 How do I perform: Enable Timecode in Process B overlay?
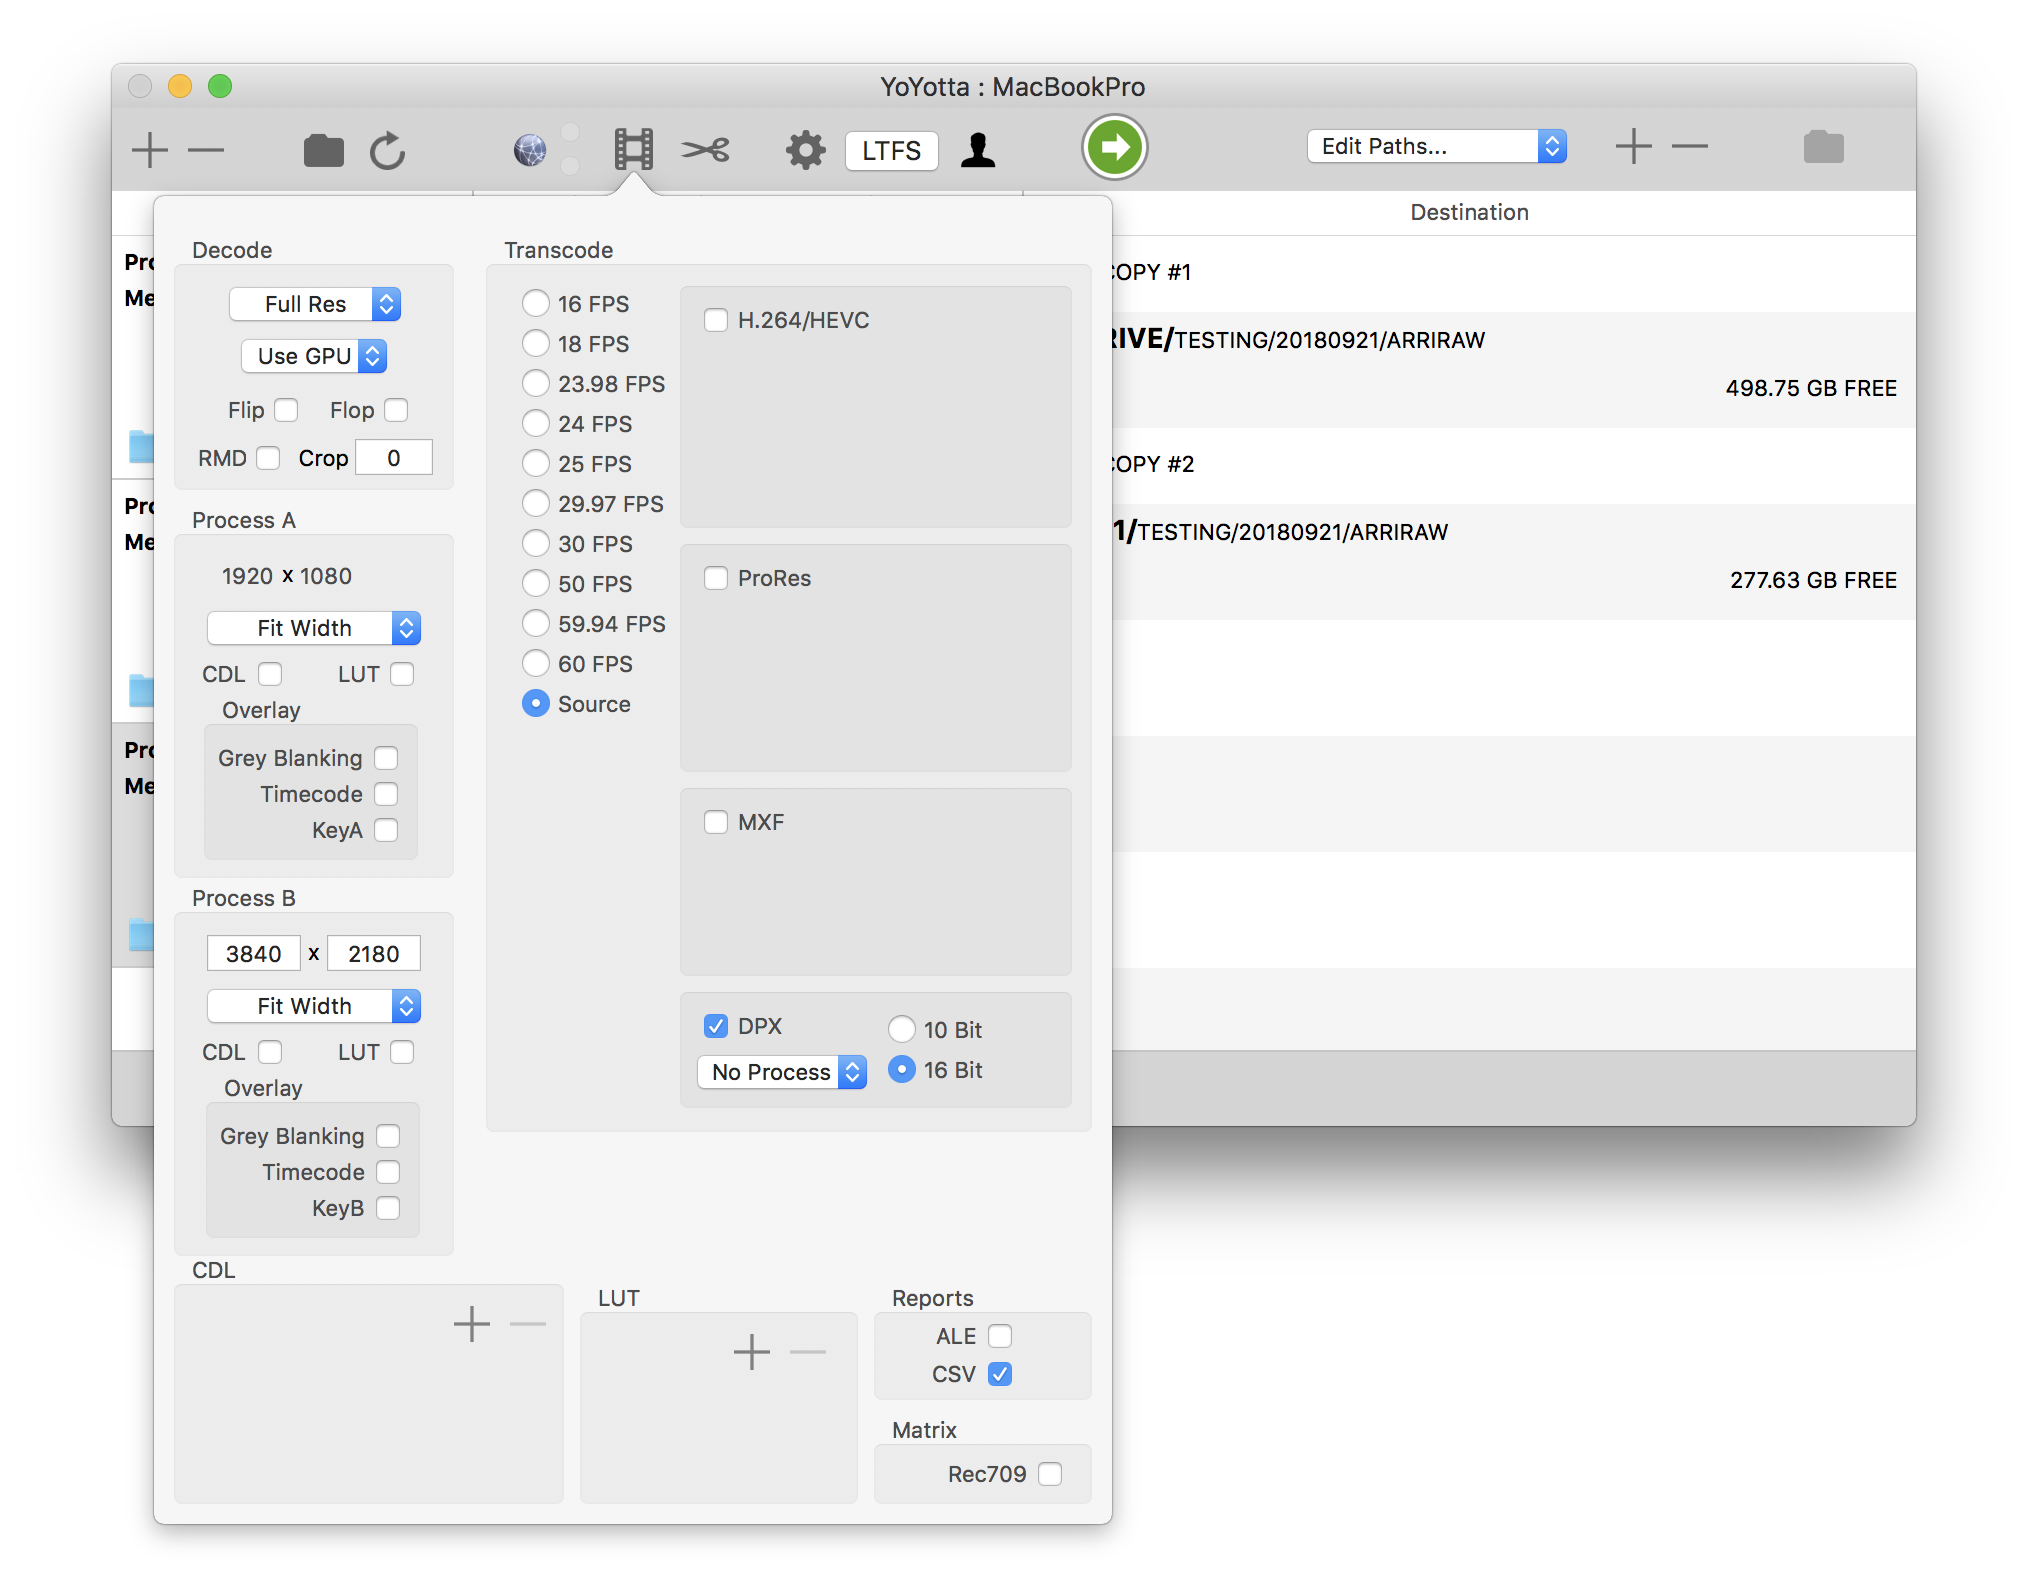pyautogui.click(x=388, y=1172)
